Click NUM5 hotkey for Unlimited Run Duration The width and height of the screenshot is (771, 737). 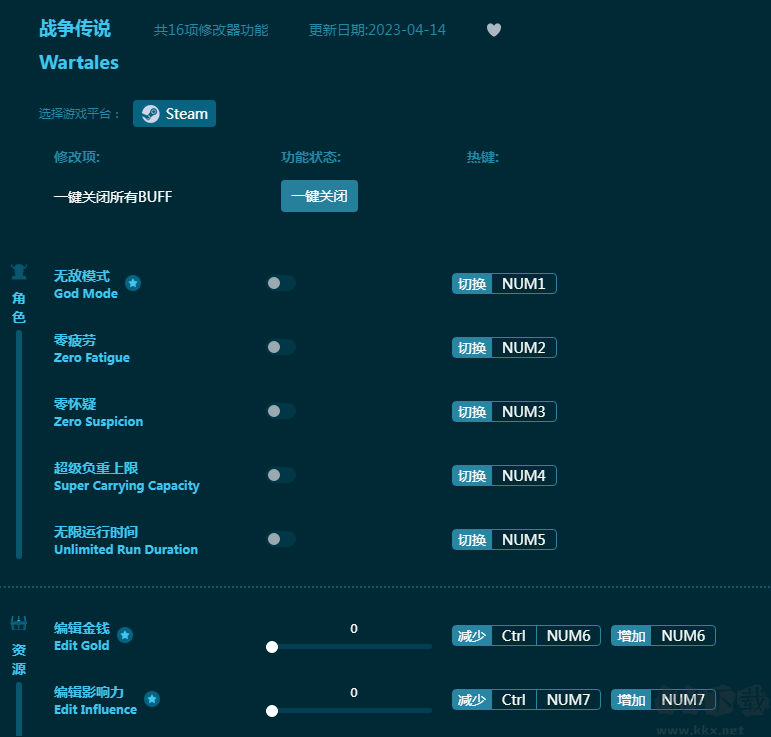coord(524,539)
